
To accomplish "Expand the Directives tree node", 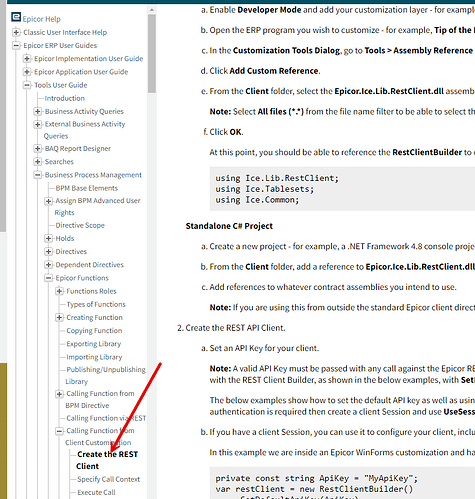I will coord(48,251).
